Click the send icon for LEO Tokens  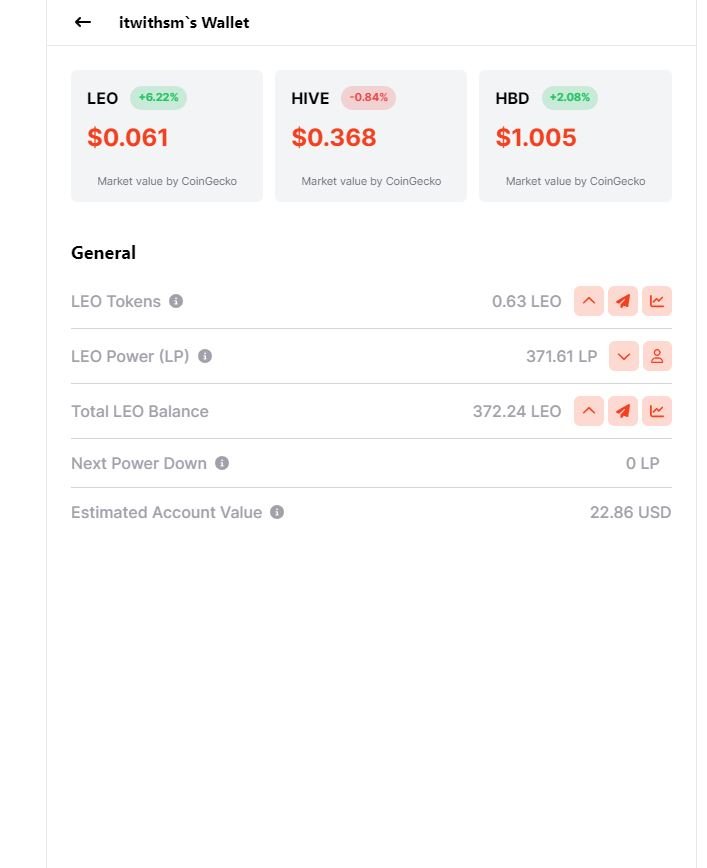(x=623, y=301)
